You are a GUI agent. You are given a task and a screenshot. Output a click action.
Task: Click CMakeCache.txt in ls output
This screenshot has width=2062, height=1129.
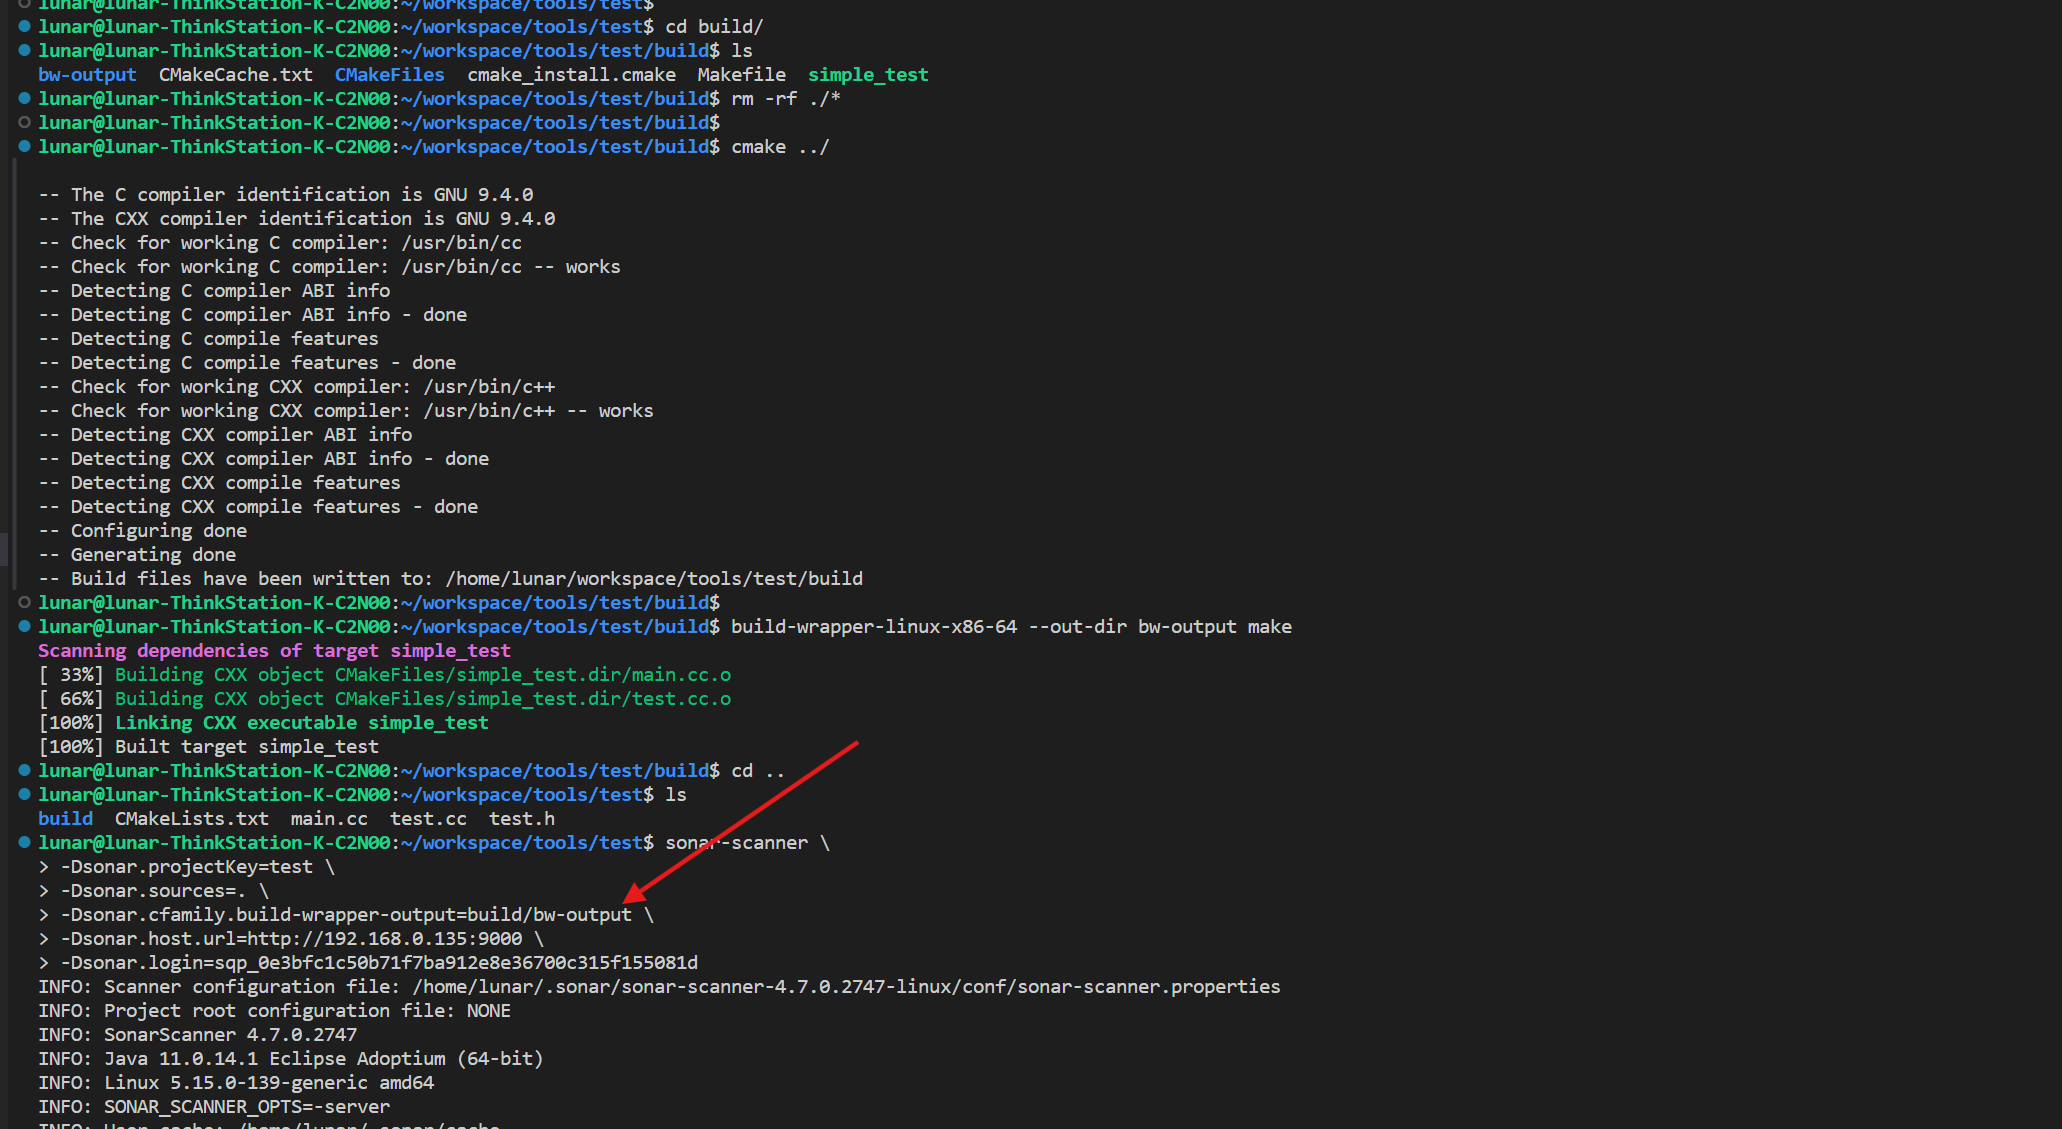point(235,75)
